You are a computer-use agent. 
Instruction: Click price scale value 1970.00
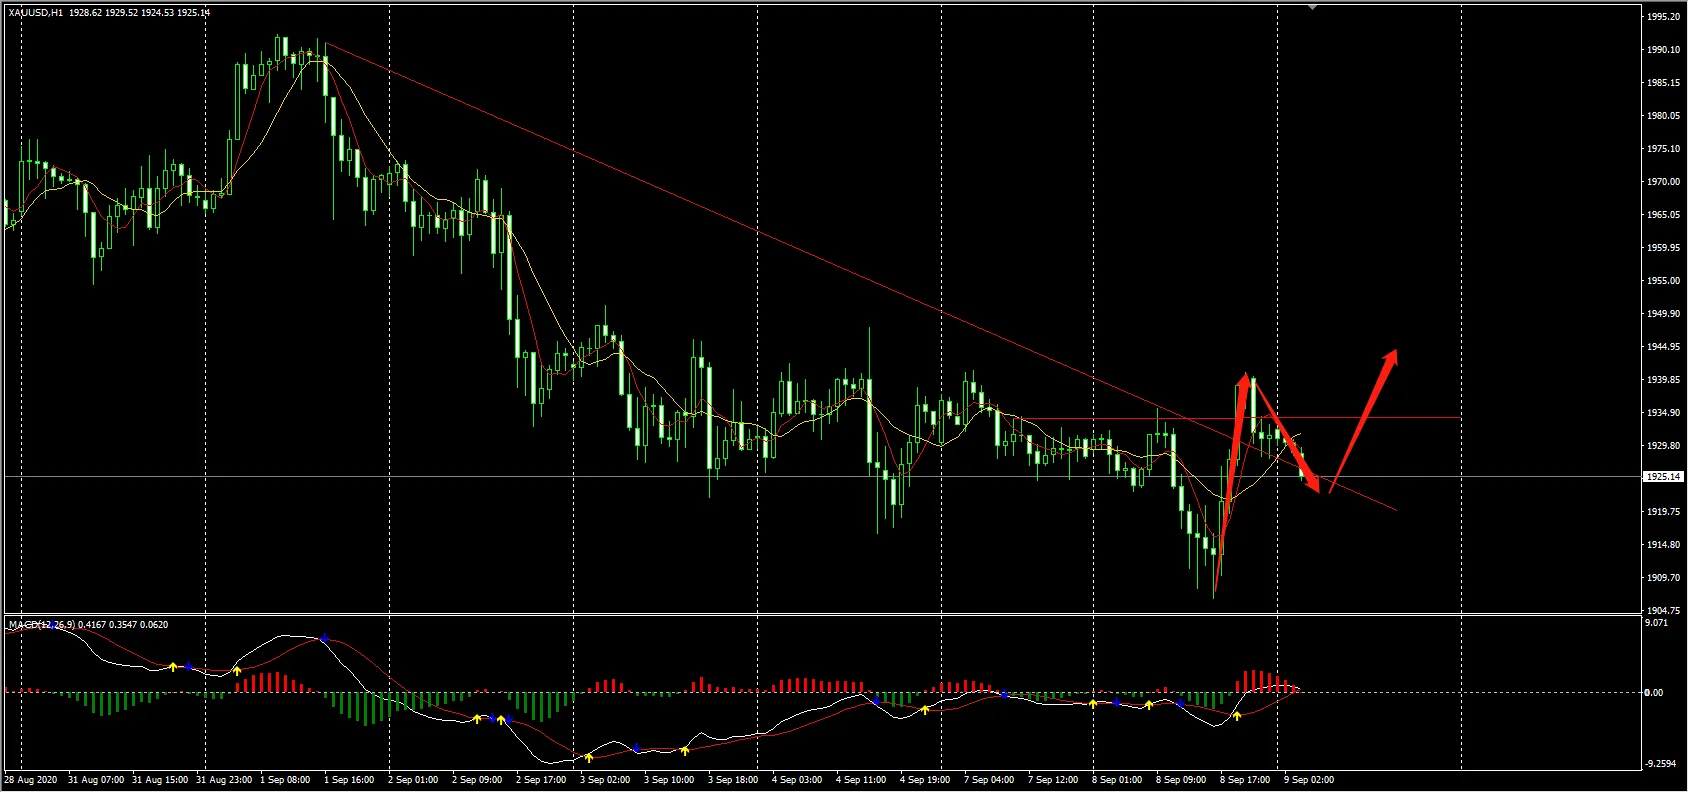1663,182
